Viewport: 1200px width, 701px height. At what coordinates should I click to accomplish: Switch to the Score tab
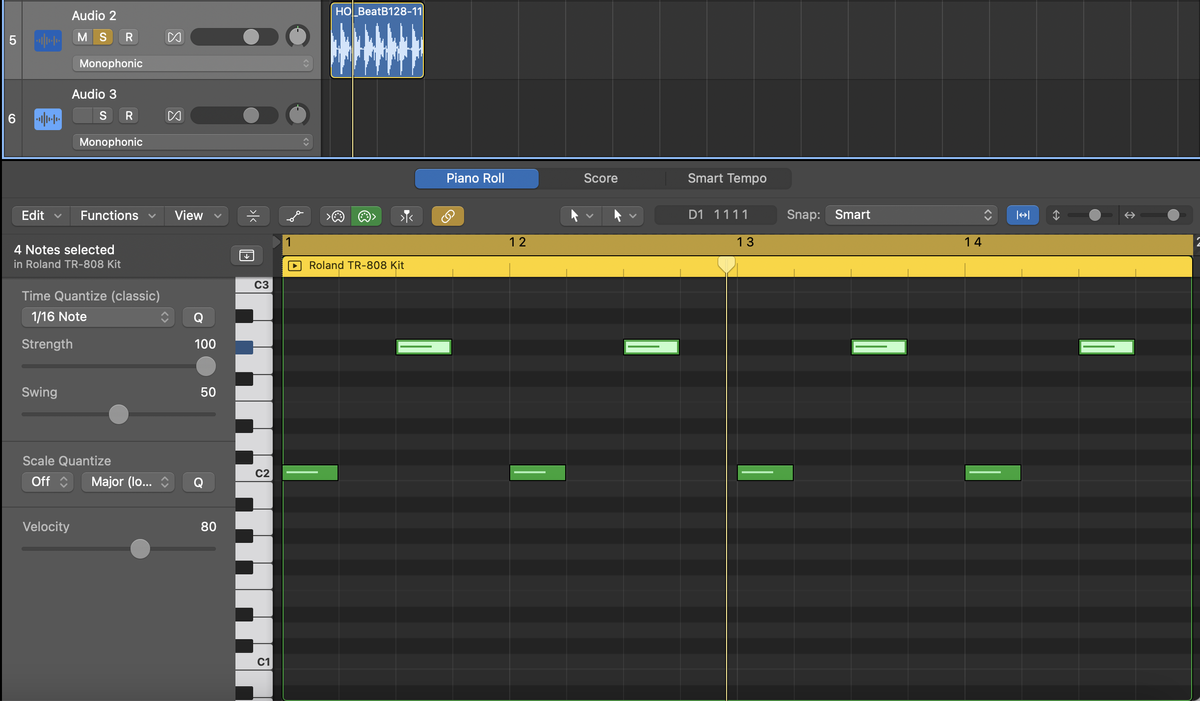pyautogui.click(x=601, y=178)
